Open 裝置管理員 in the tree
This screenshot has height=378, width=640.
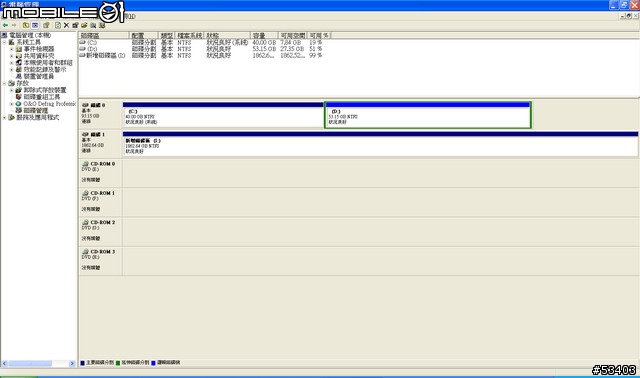[39, 76]
